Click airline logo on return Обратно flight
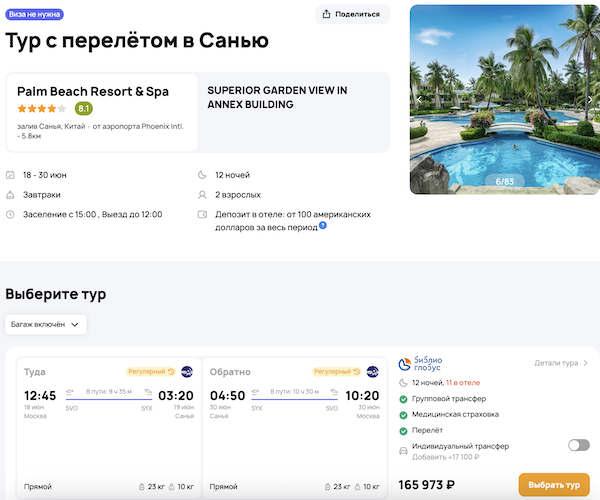The image size is (600, 500). [x=373, y=371]
